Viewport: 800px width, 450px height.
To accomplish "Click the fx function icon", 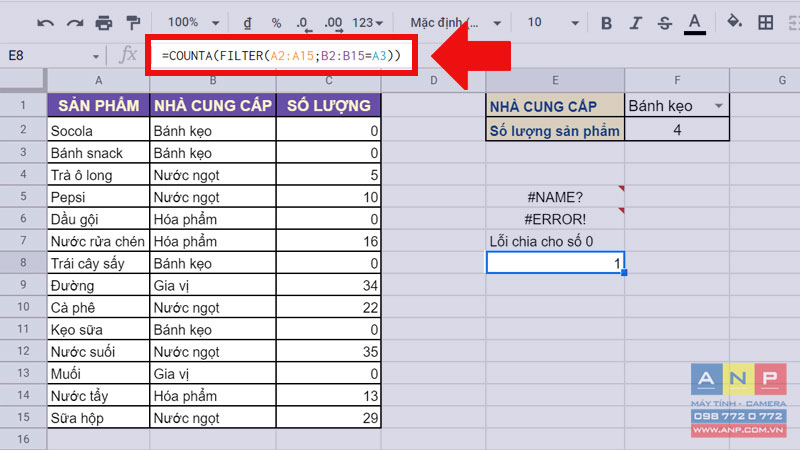I will (128, 54).
